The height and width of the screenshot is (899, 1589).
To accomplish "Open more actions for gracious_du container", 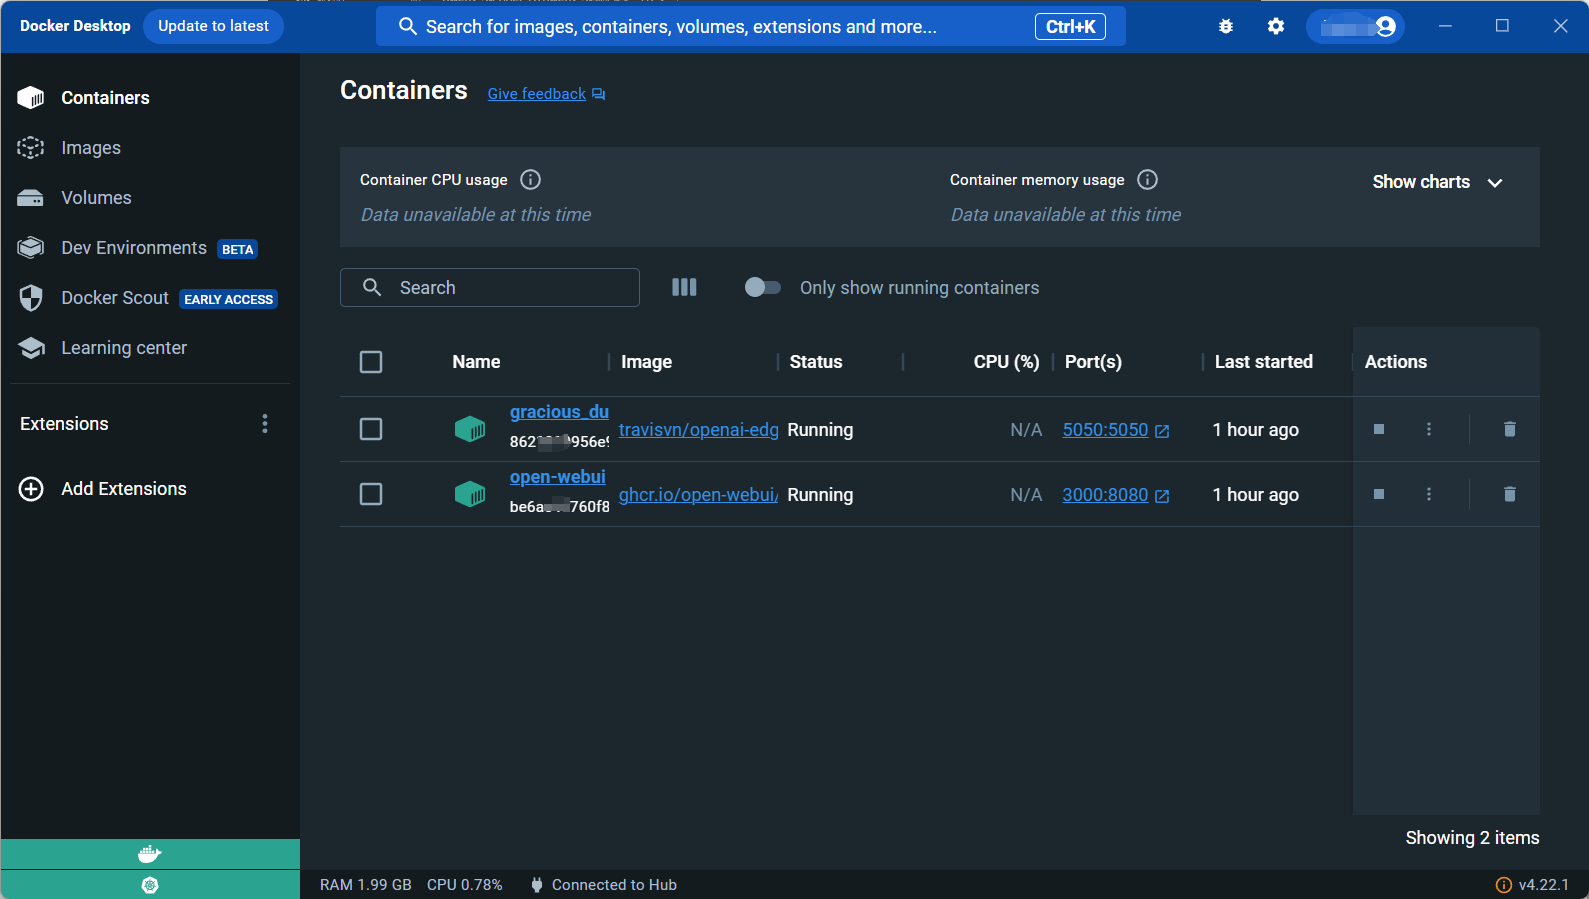I will tap(1429, 429).
